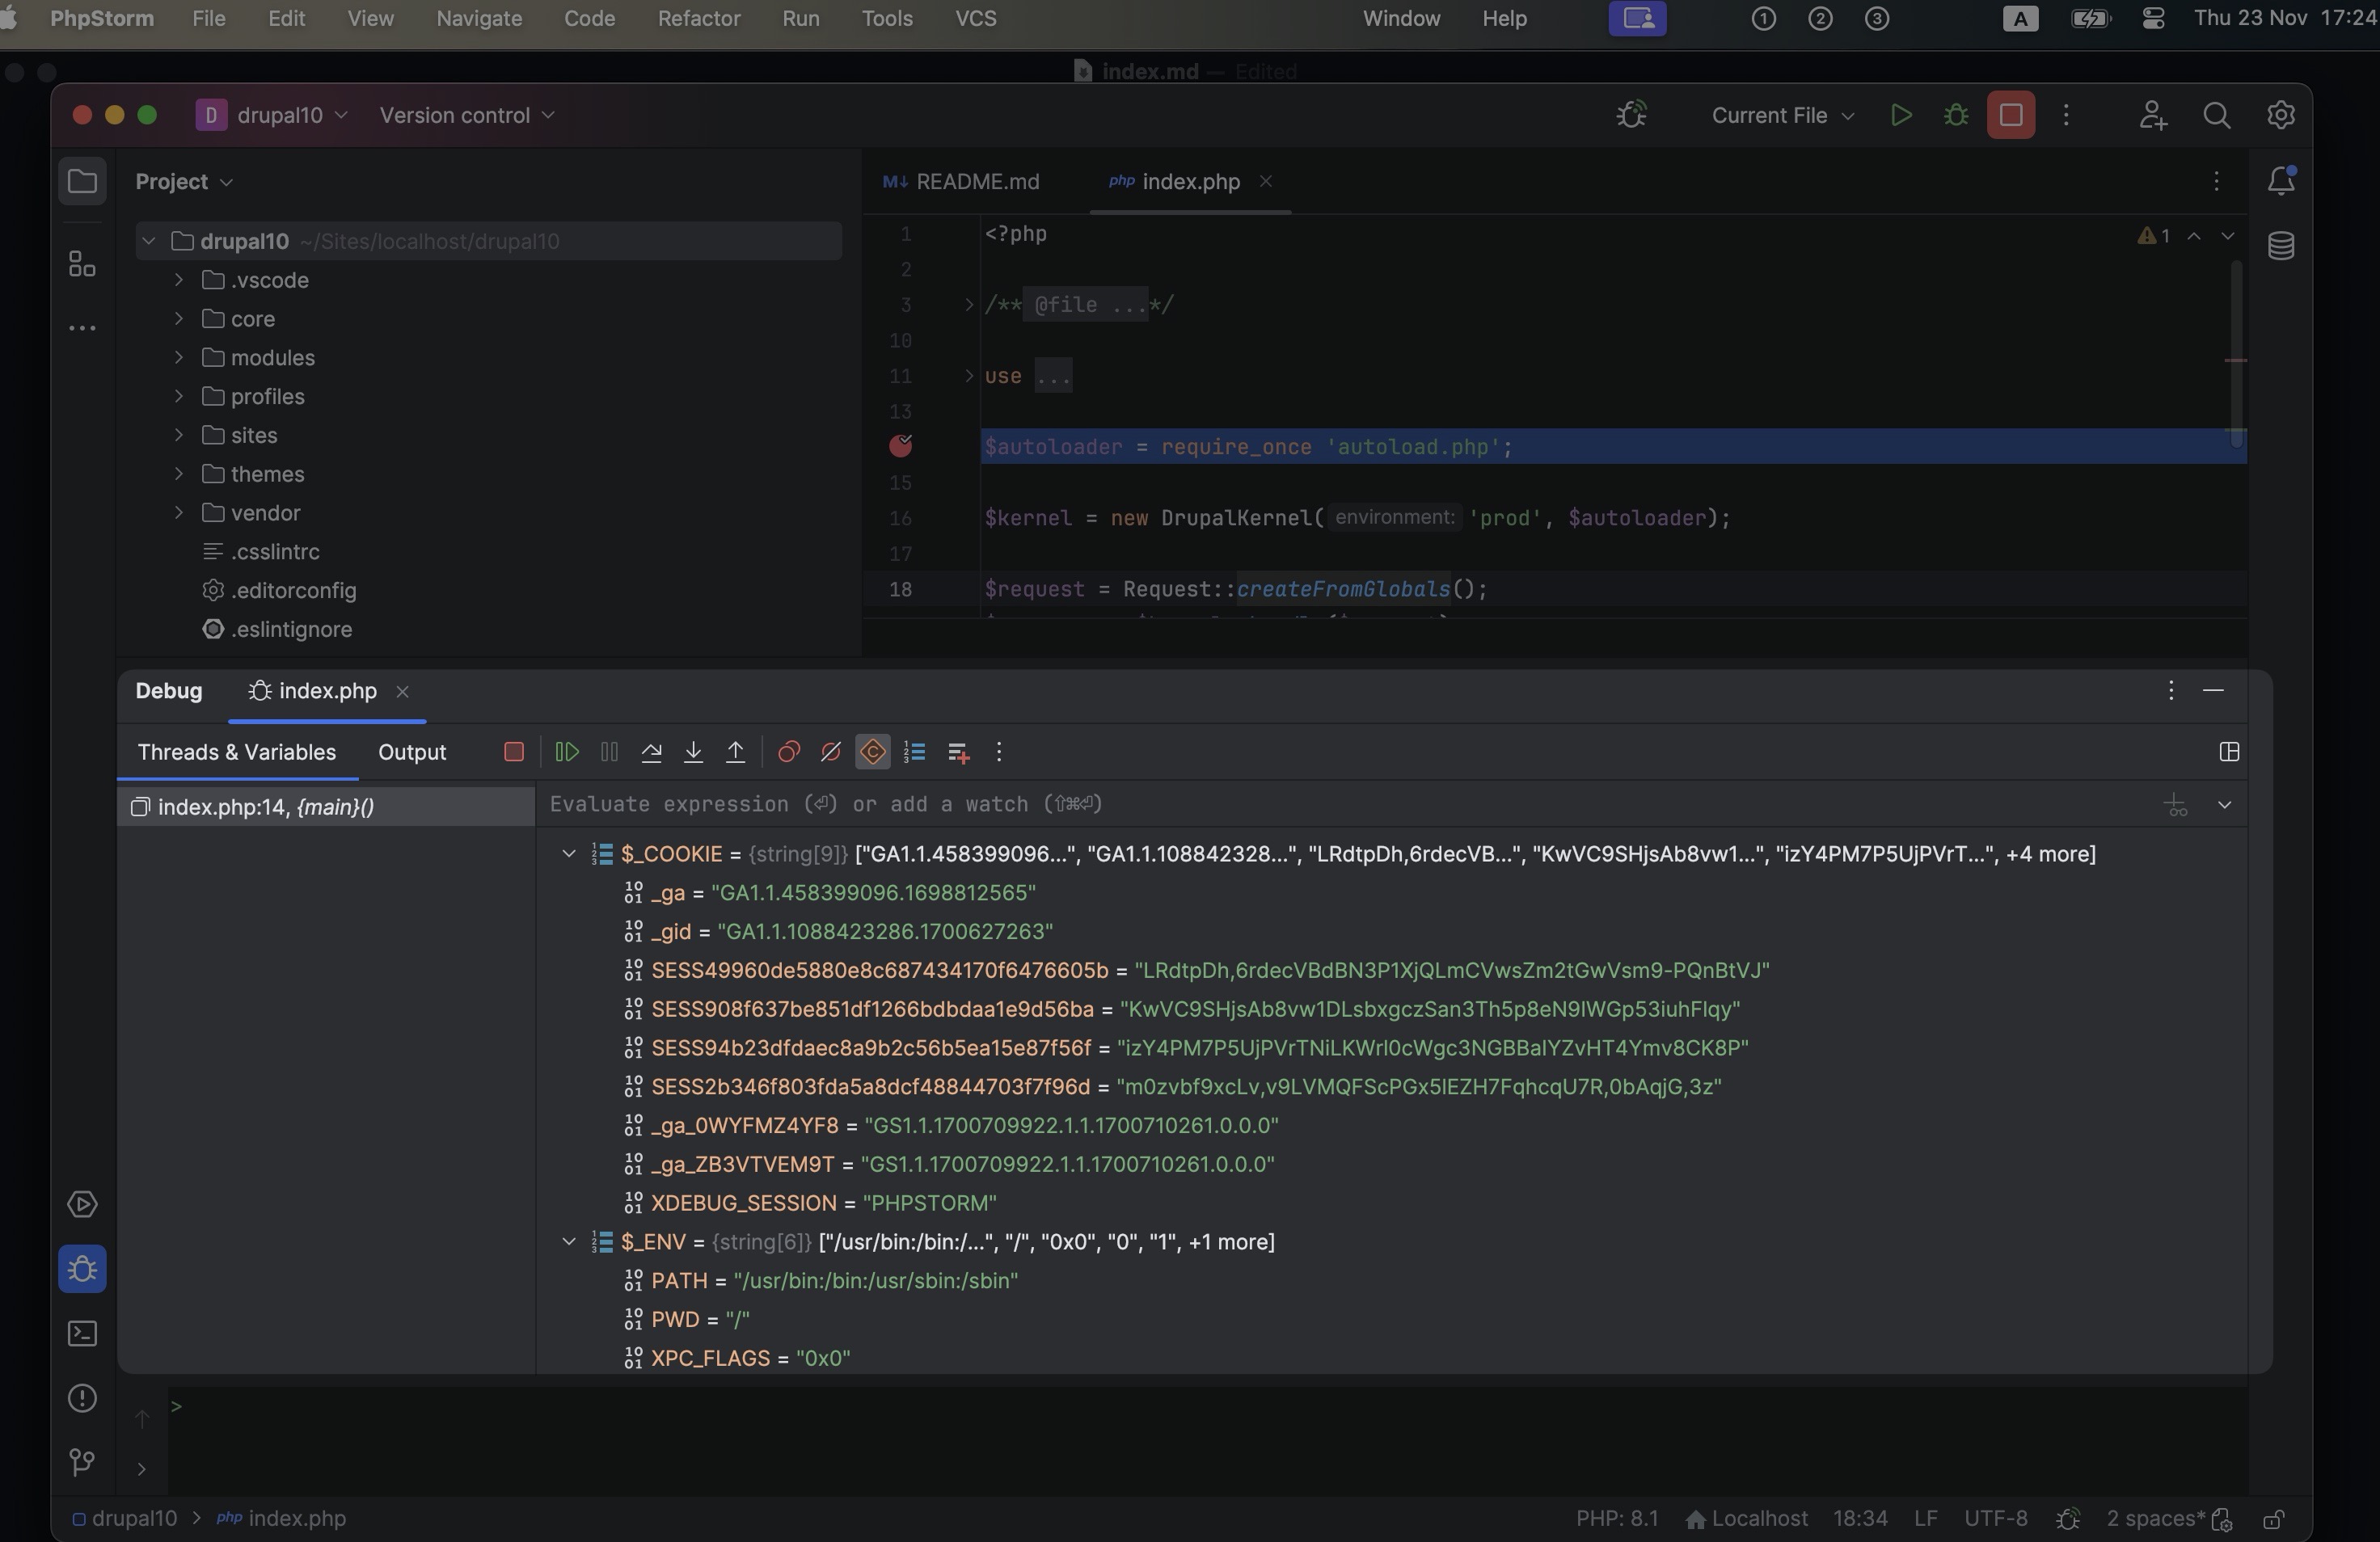Click Localhost server in status bar

(1746, 1519)
